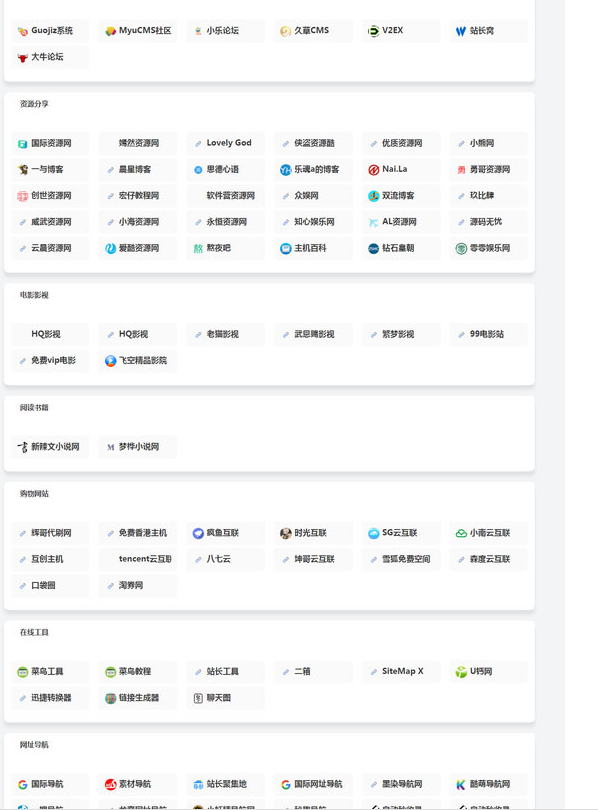
Task: Open 小南云互联 green cloud icon
Action: [x=461, y=534]
